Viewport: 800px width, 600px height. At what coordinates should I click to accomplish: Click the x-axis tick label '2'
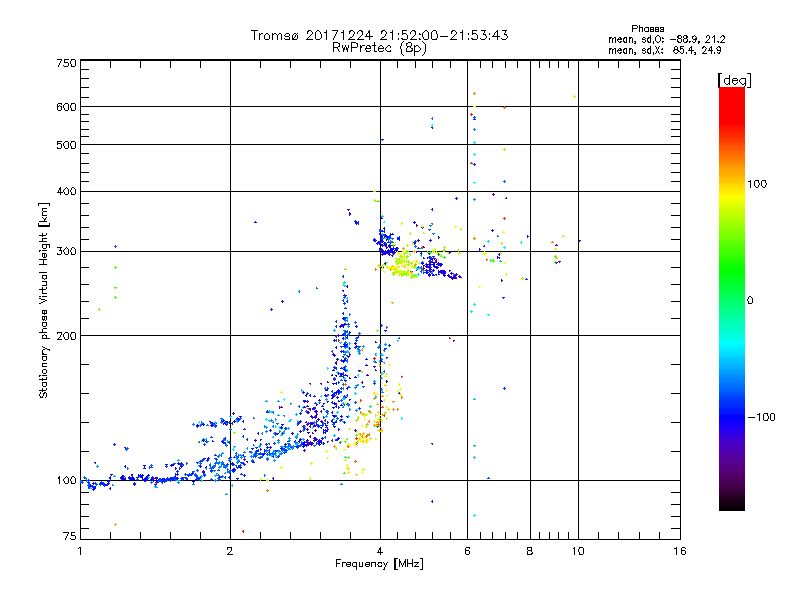coord(230,551)
